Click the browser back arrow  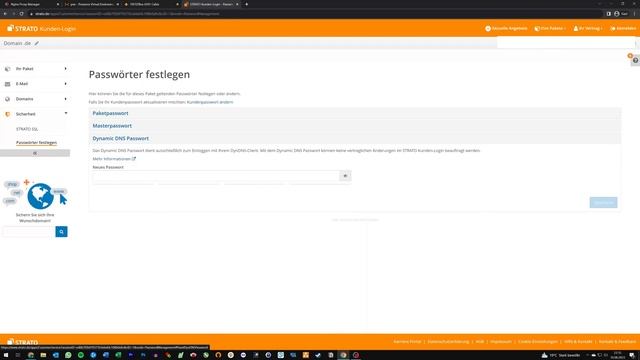point(5,13)
